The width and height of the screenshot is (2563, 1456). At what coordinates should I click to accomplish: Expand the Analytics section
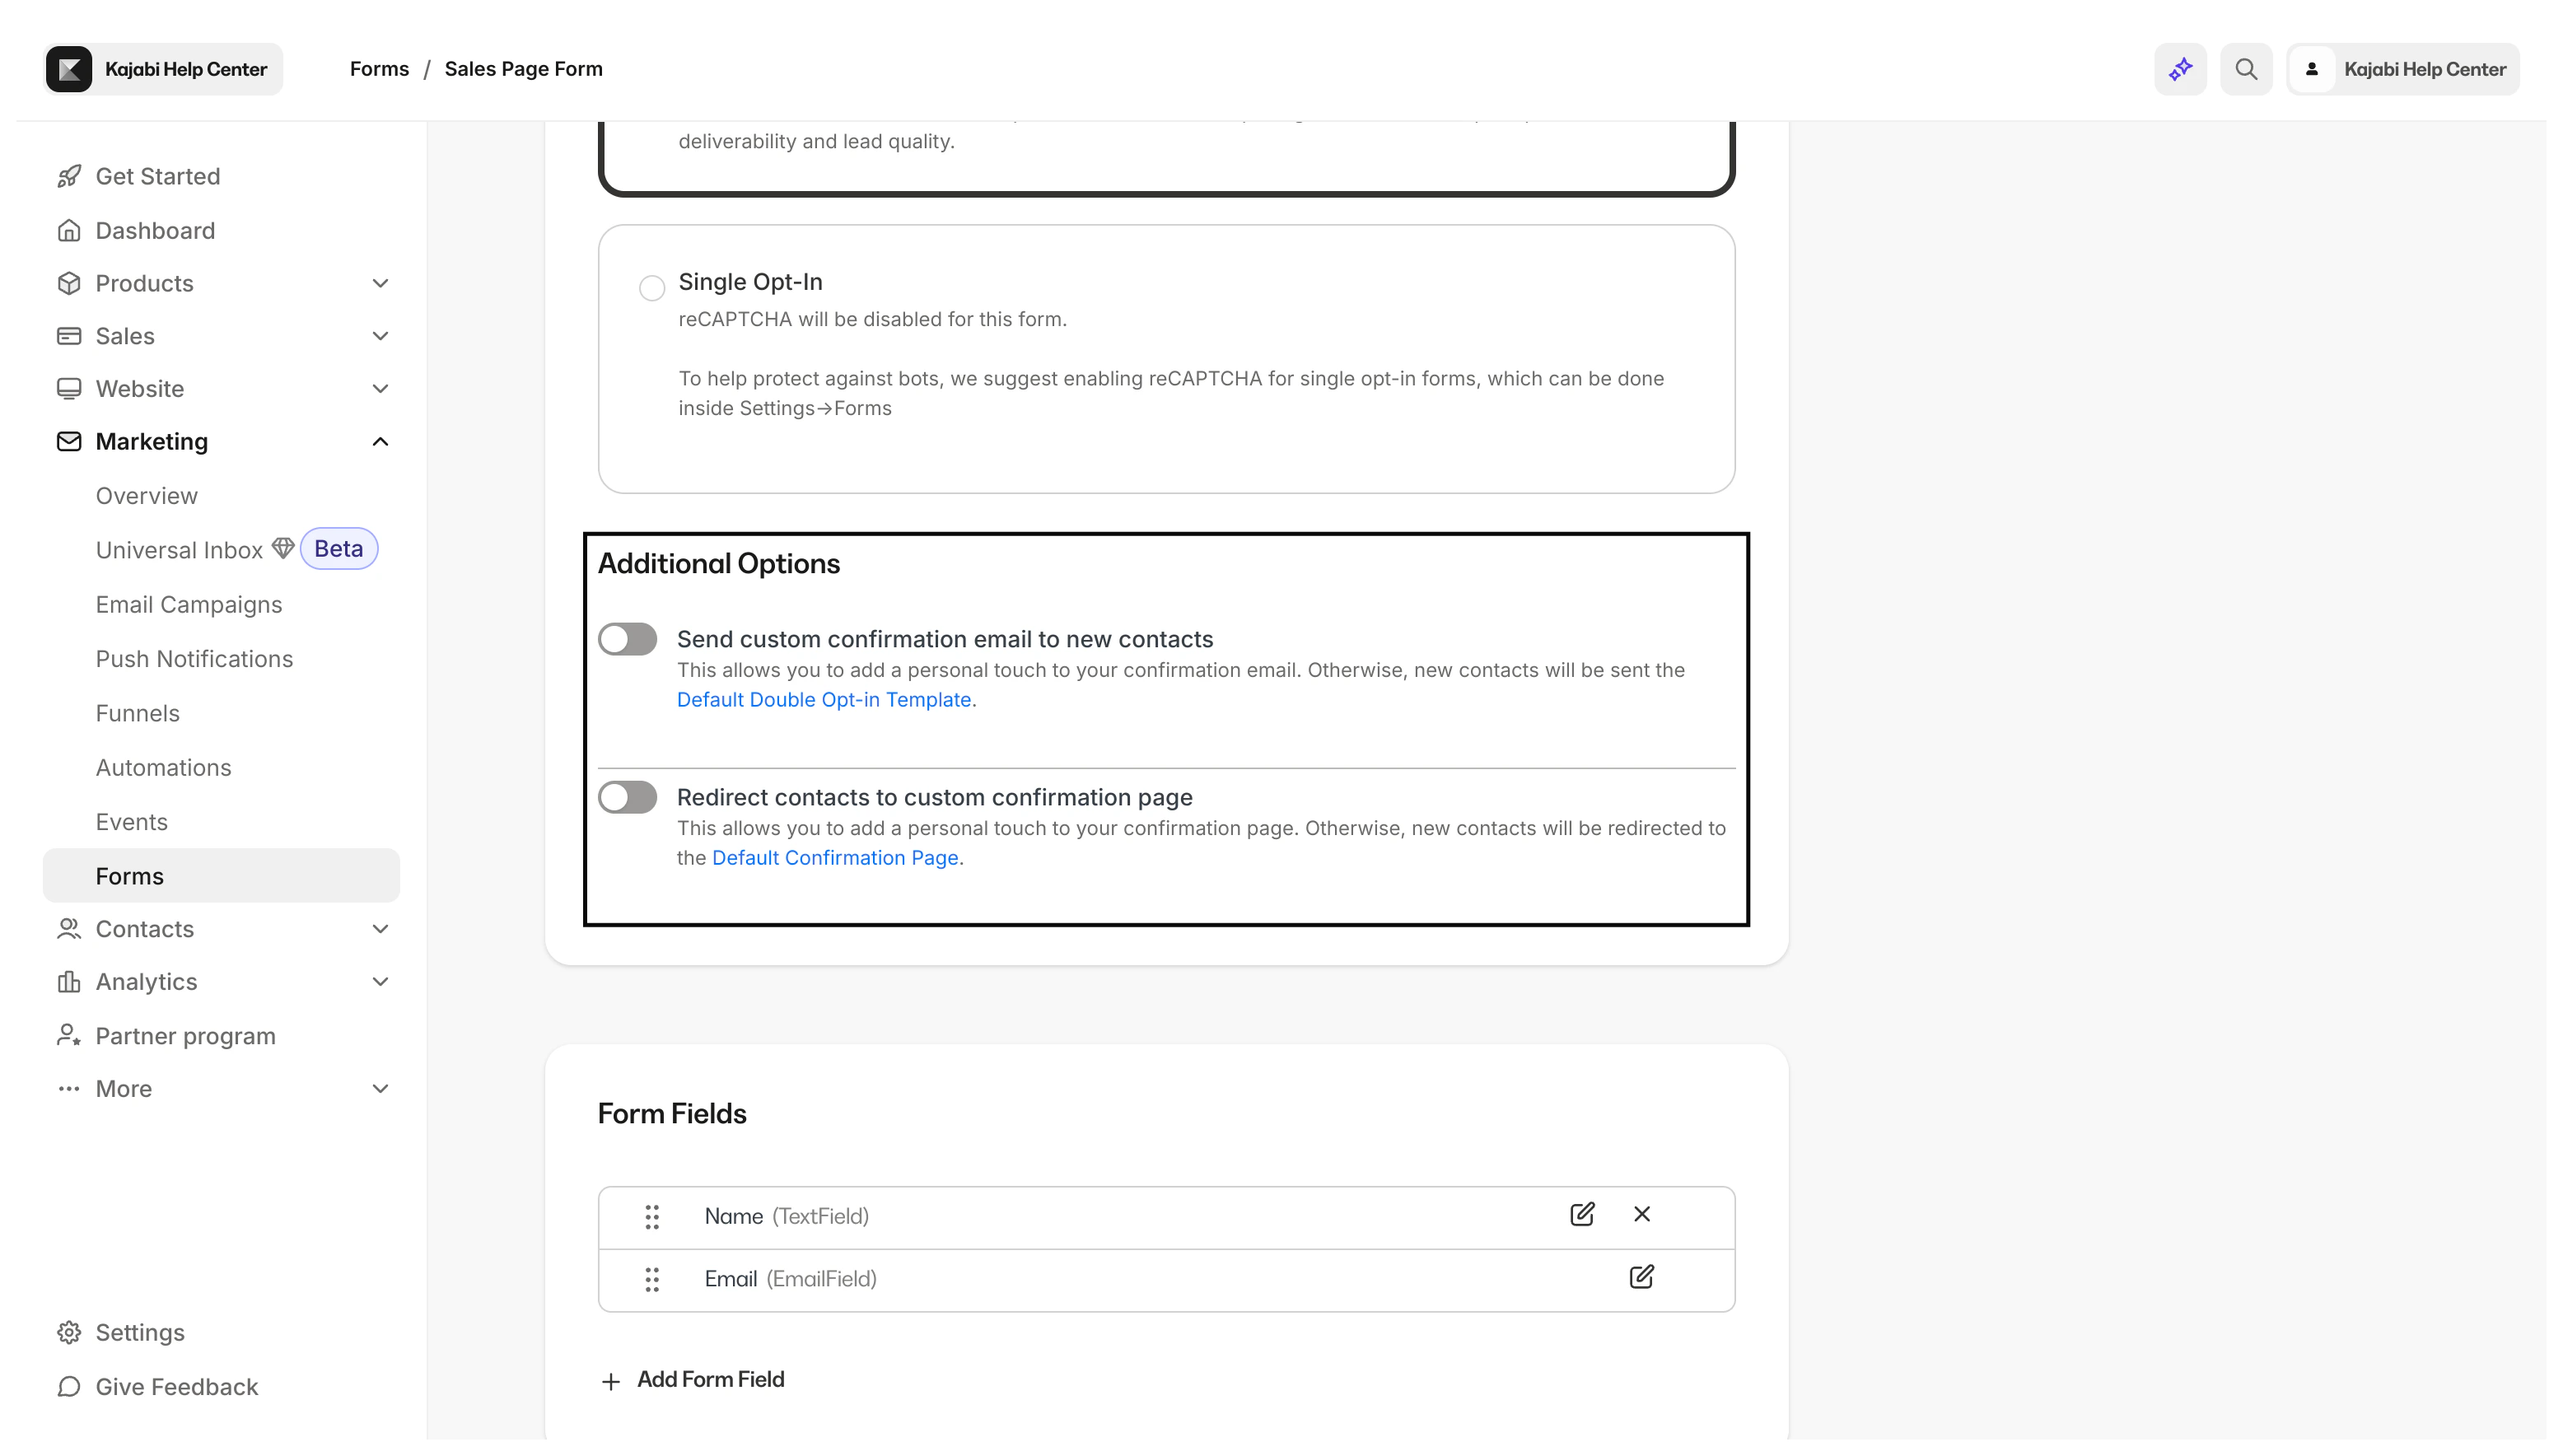point(380,981)
